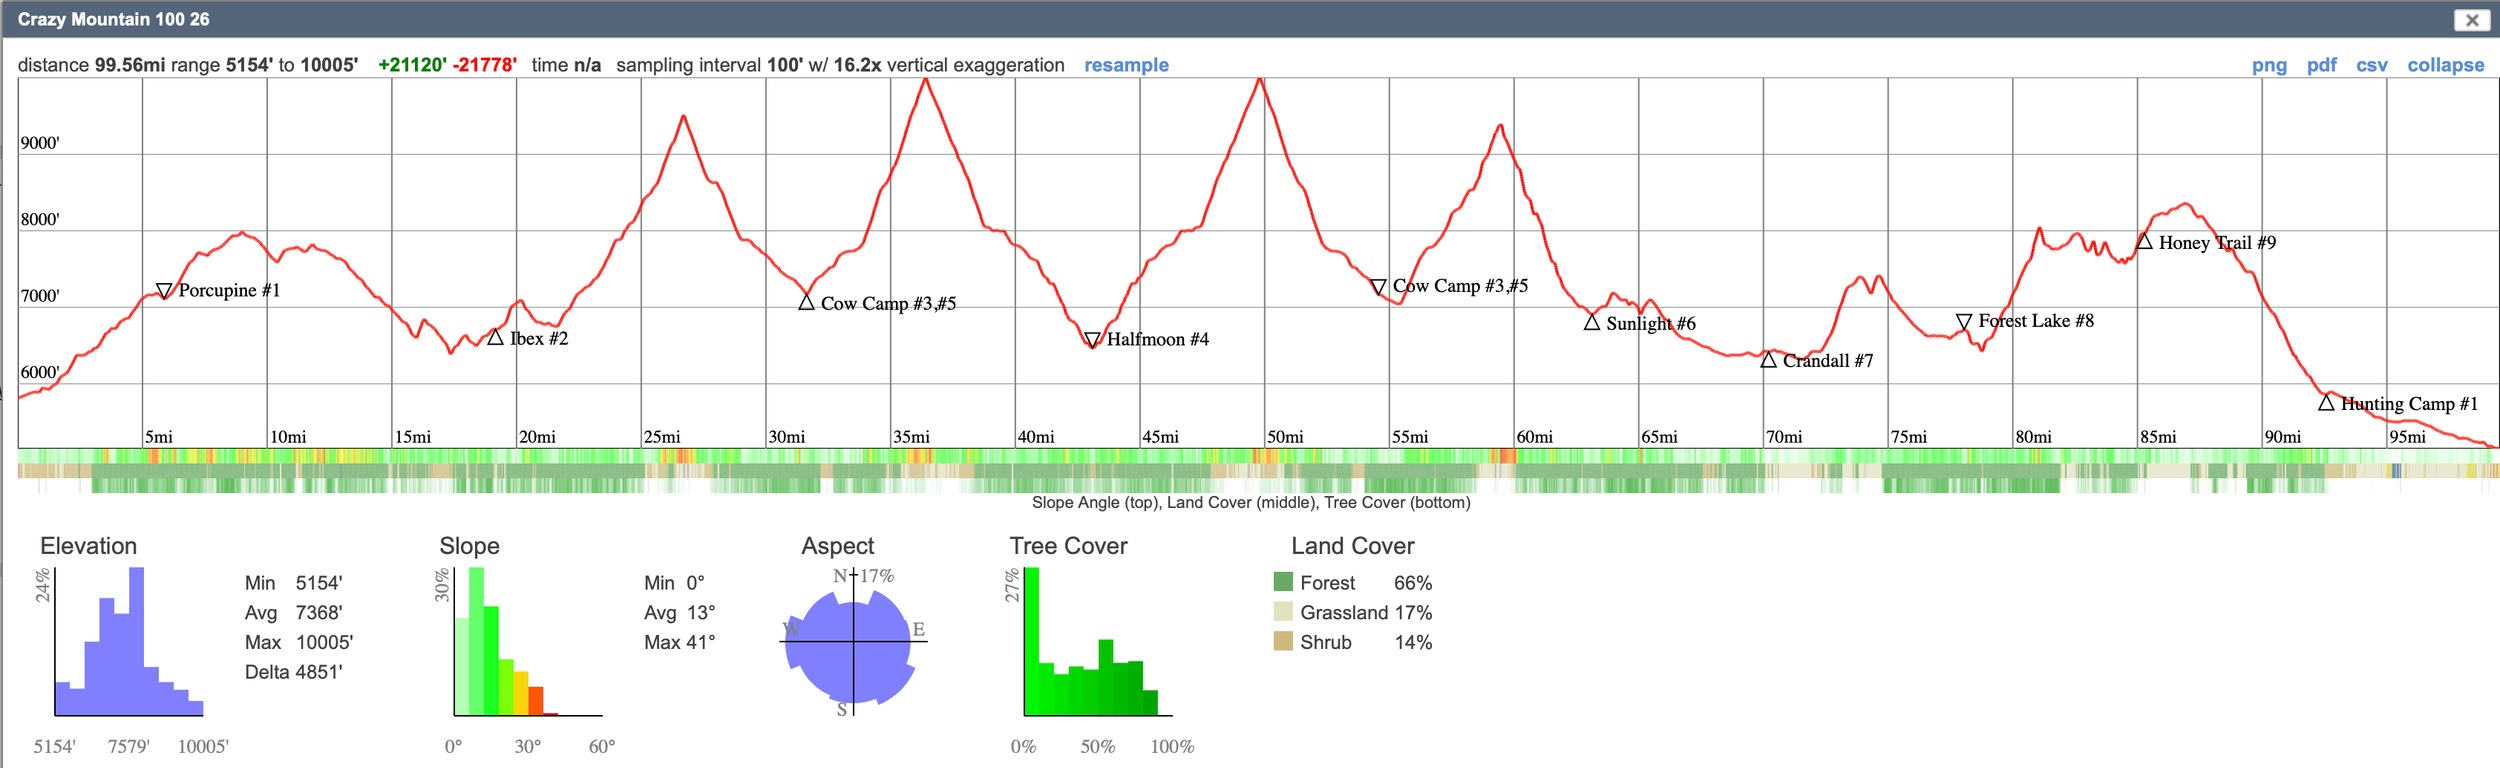Click the Hunting Camp #1 waypoint marker
2500x768 pixels.
click(x=2326, y=403)
